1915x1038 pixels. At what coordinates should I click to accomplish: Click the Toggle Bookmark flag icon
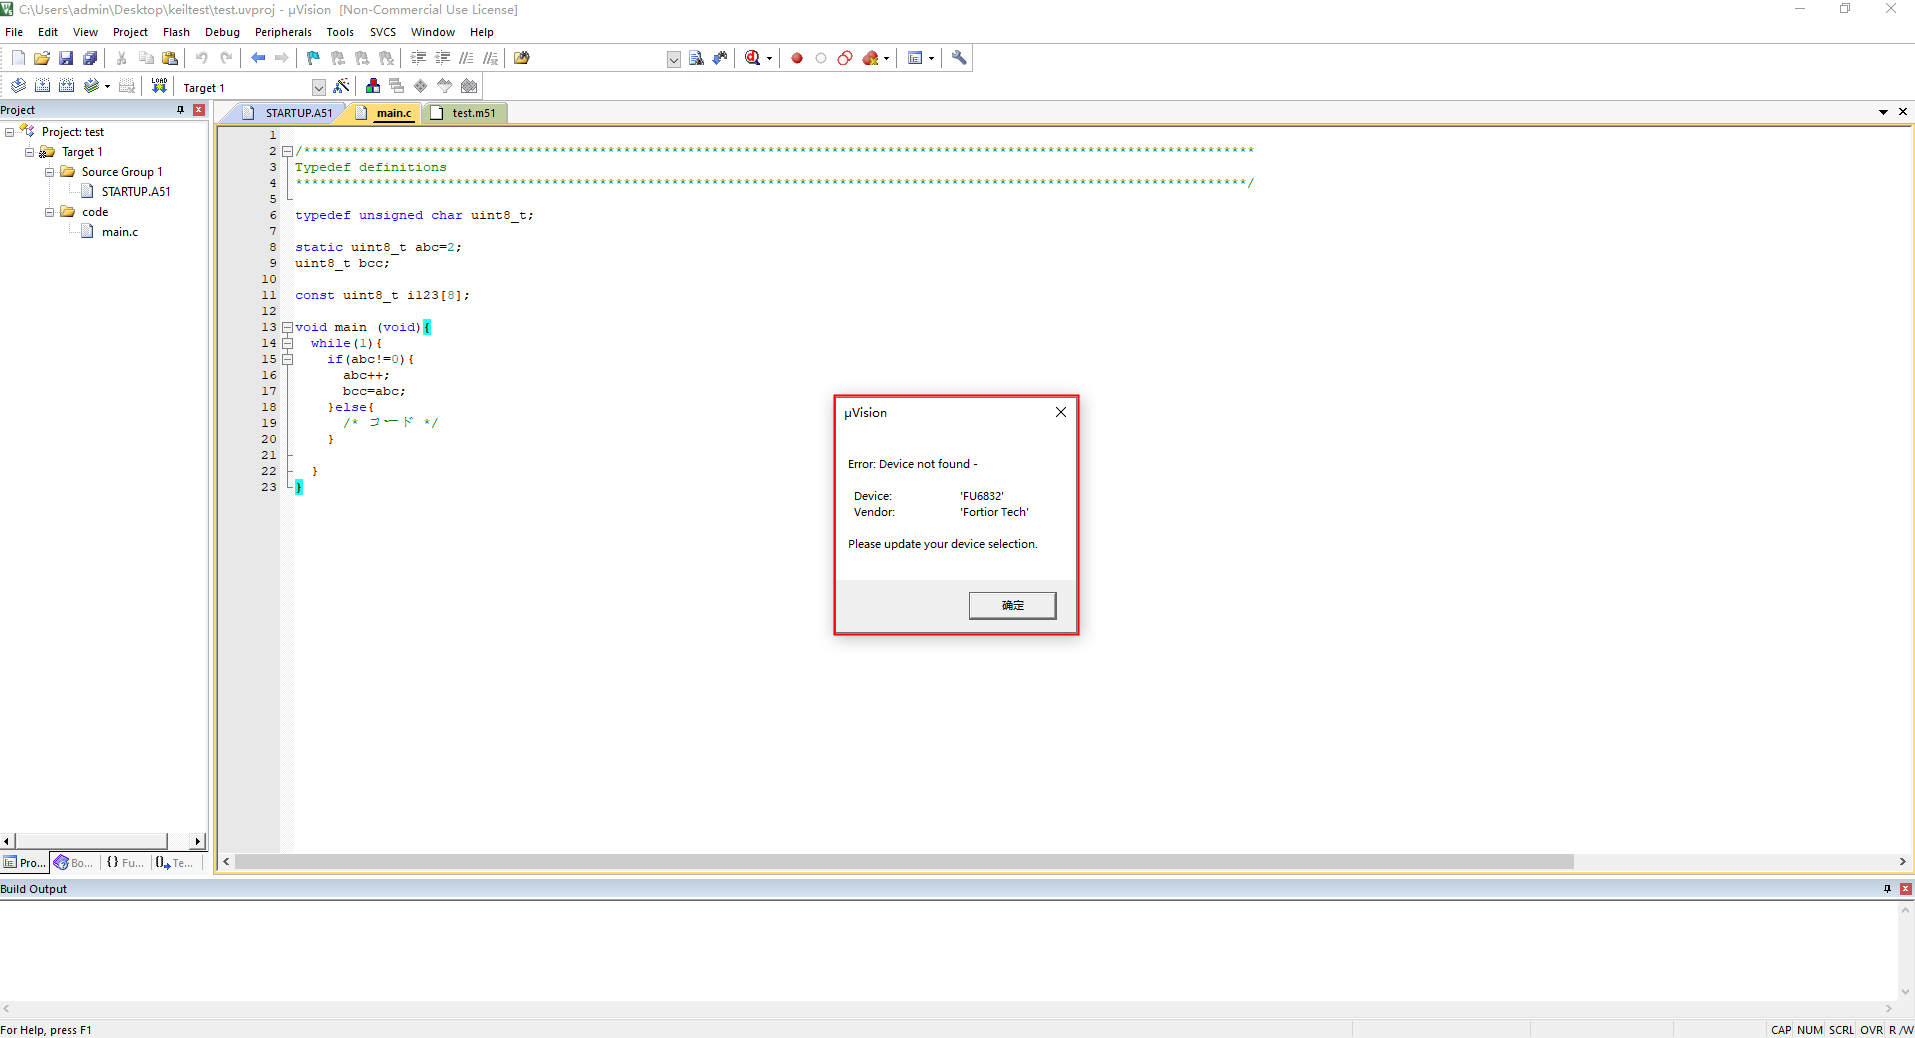point(313,58)
